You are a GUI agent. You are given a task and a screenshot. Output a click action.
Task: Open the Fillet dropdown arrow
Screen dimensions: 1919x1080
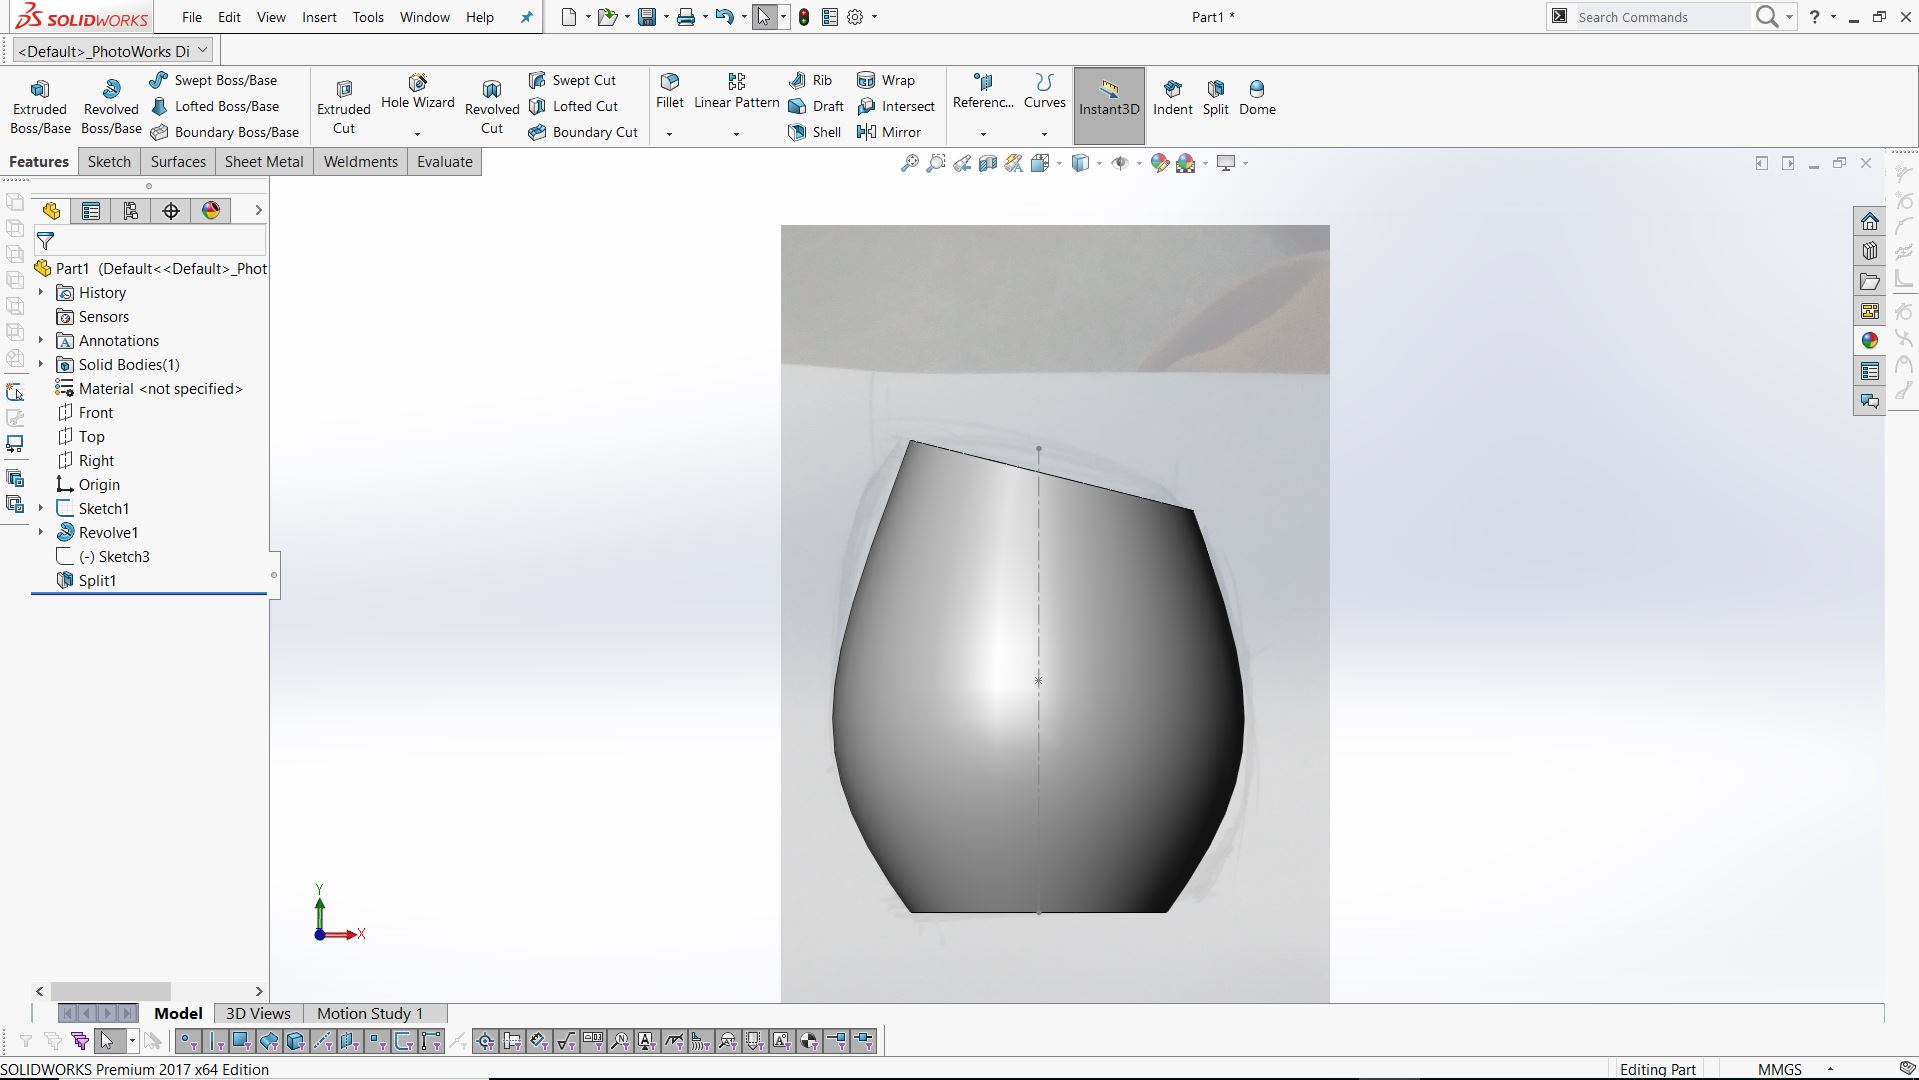pos(670,134)
